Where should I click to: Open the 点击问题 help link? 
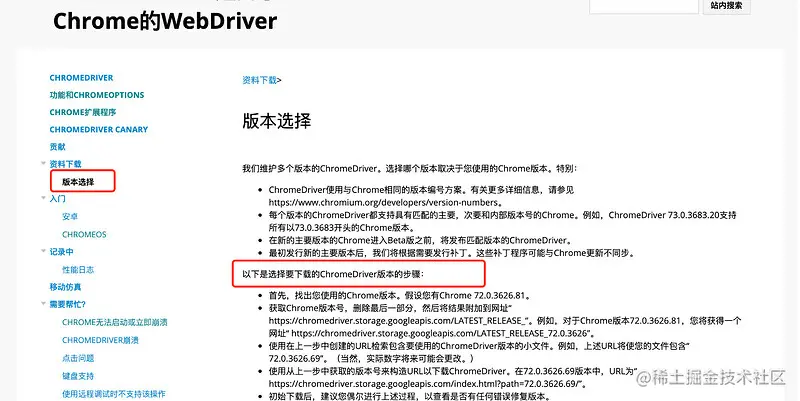click(78, 358)
